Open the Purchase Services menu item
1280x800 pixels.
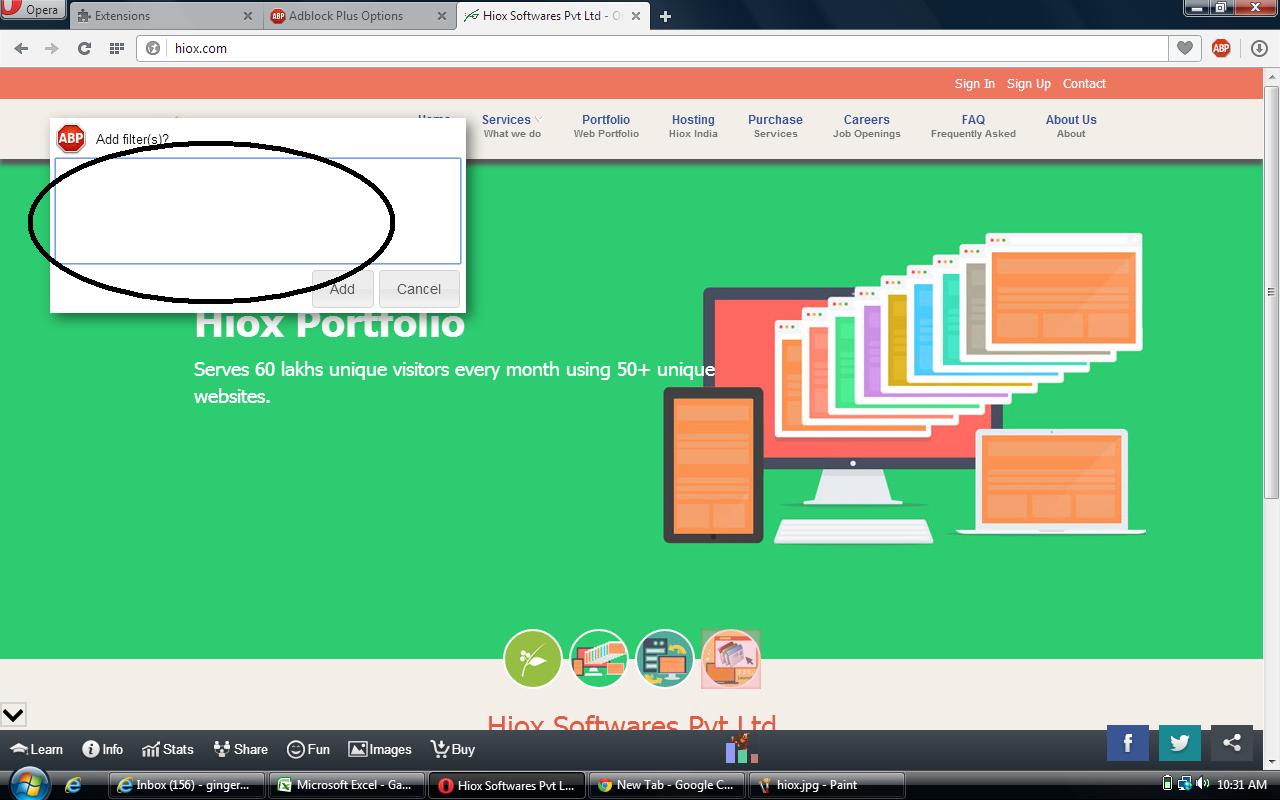coord(775,126)
